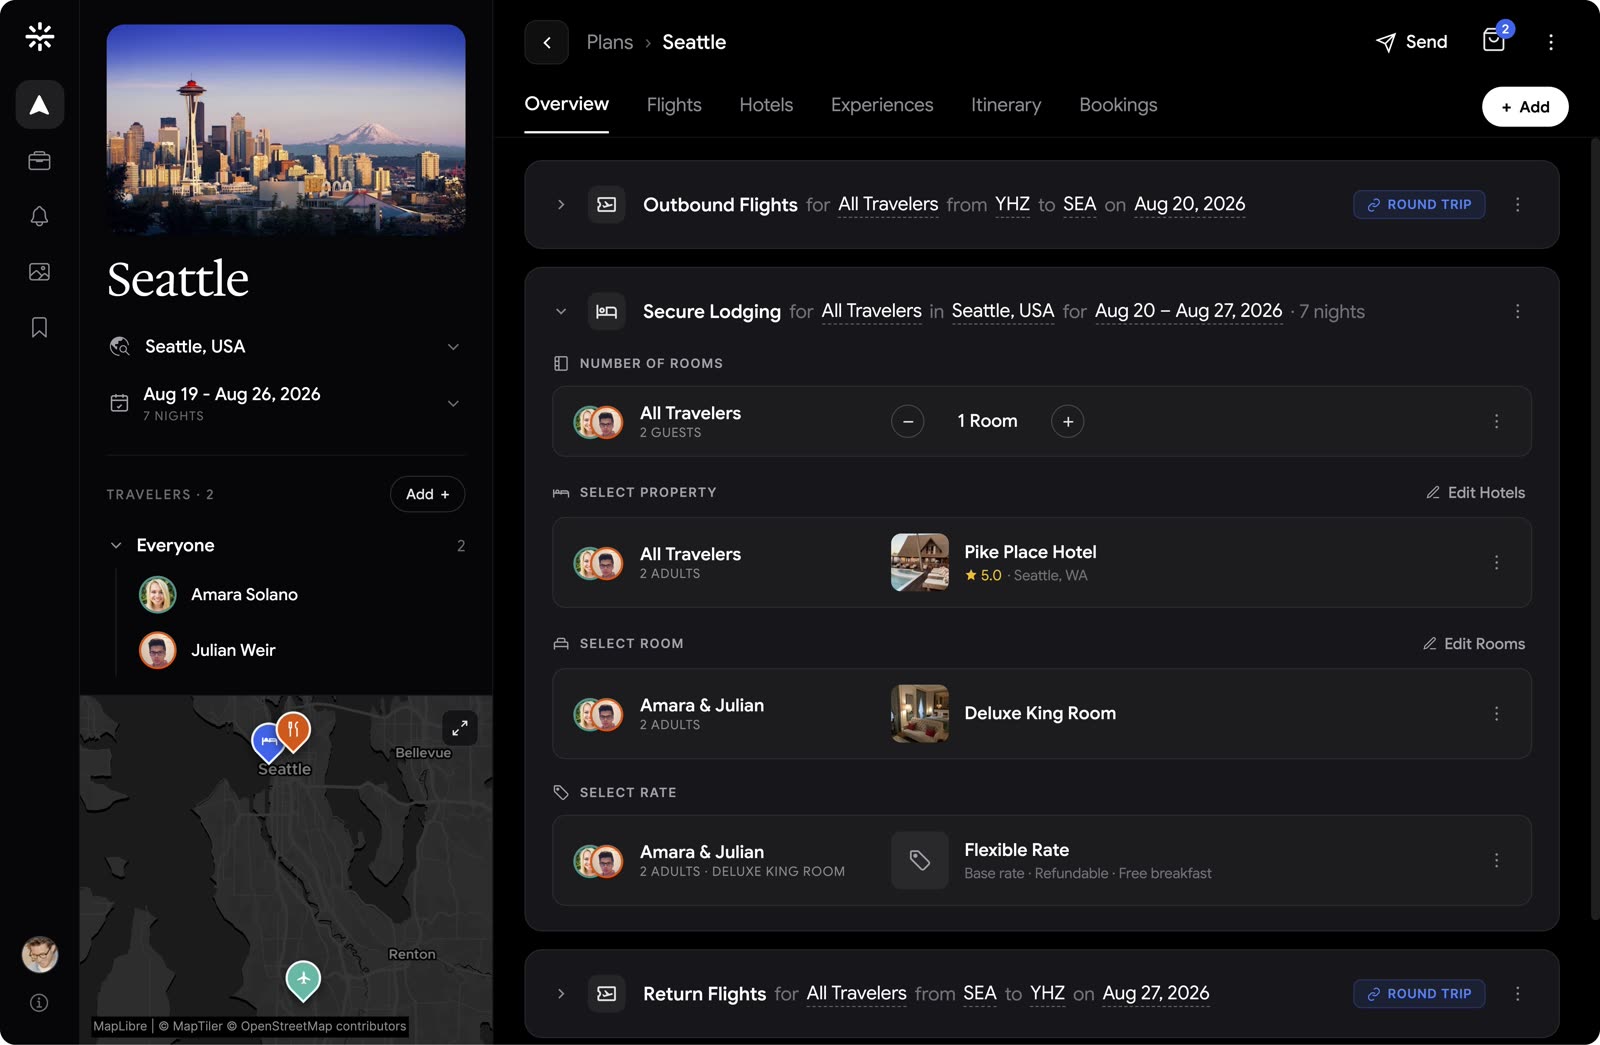Viewport: 1600px width, 1045px height.
Task: Click the info icon in sidebar
Action: [x=40, y=1002]
